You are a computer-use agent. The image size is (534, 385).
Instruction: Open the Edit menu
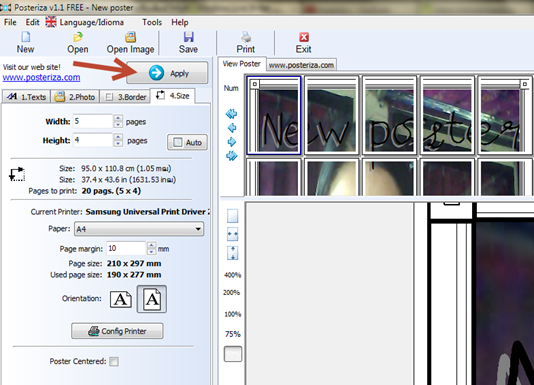[x=32, y=22]
